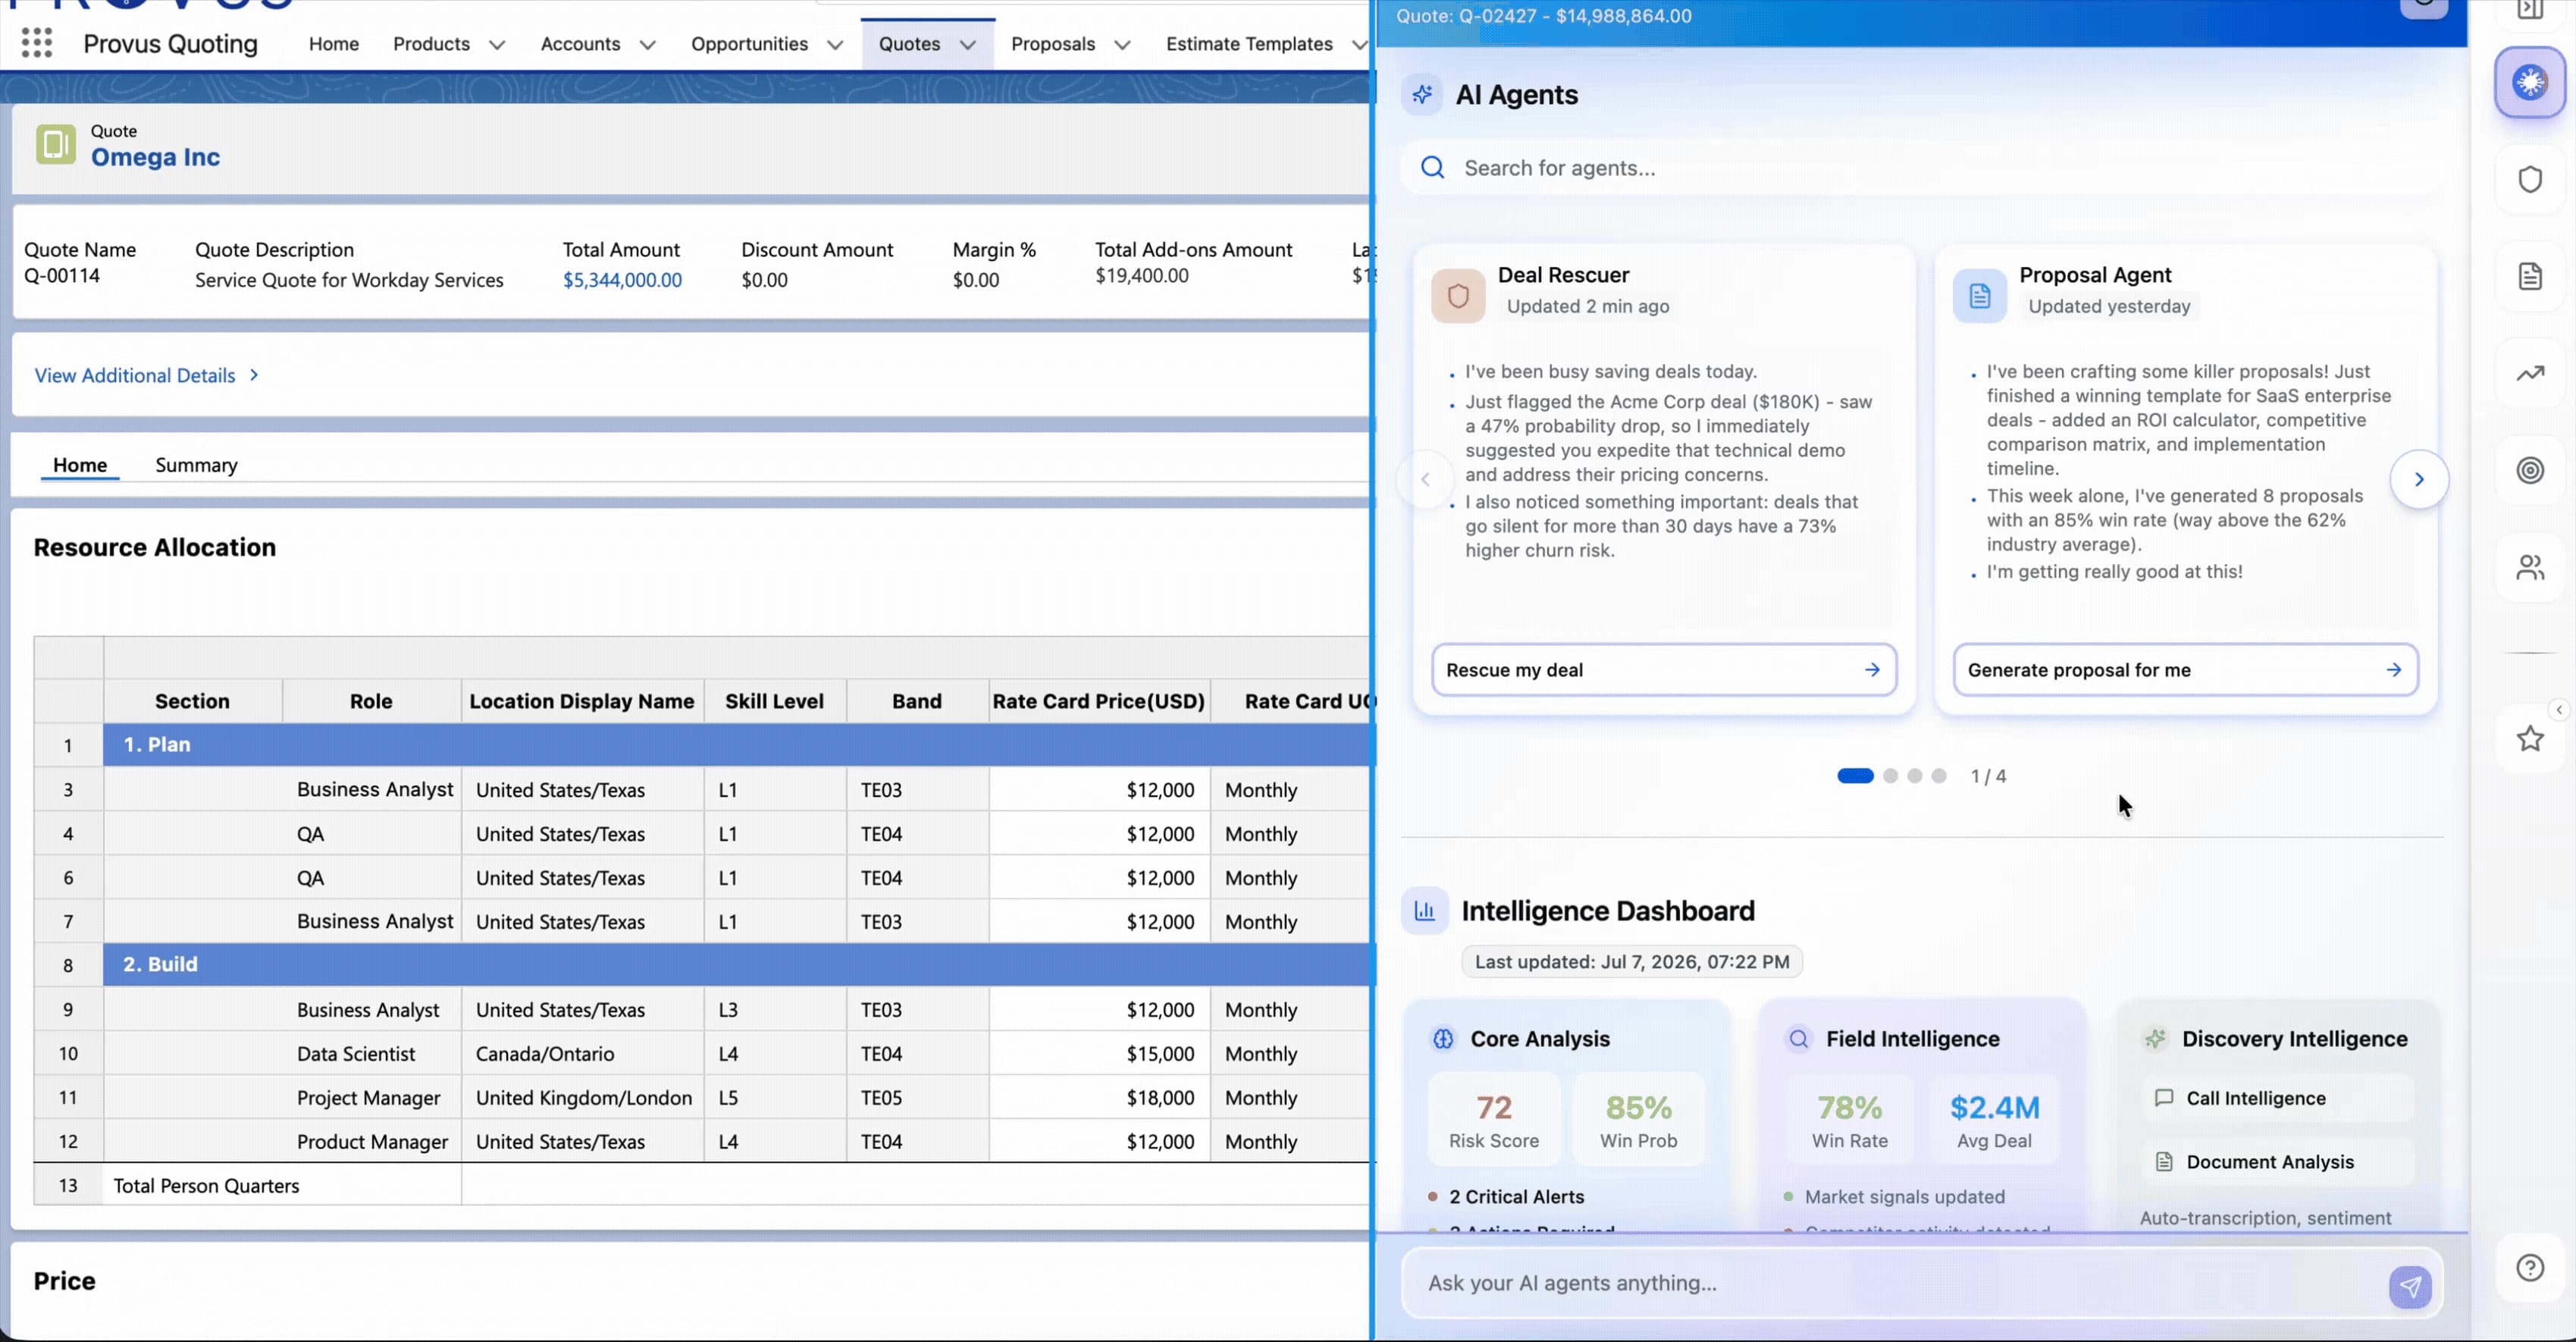Click the Discovery Intelligence sparkle icon
The image size is (2576, 1342).
point(2155,1039)
